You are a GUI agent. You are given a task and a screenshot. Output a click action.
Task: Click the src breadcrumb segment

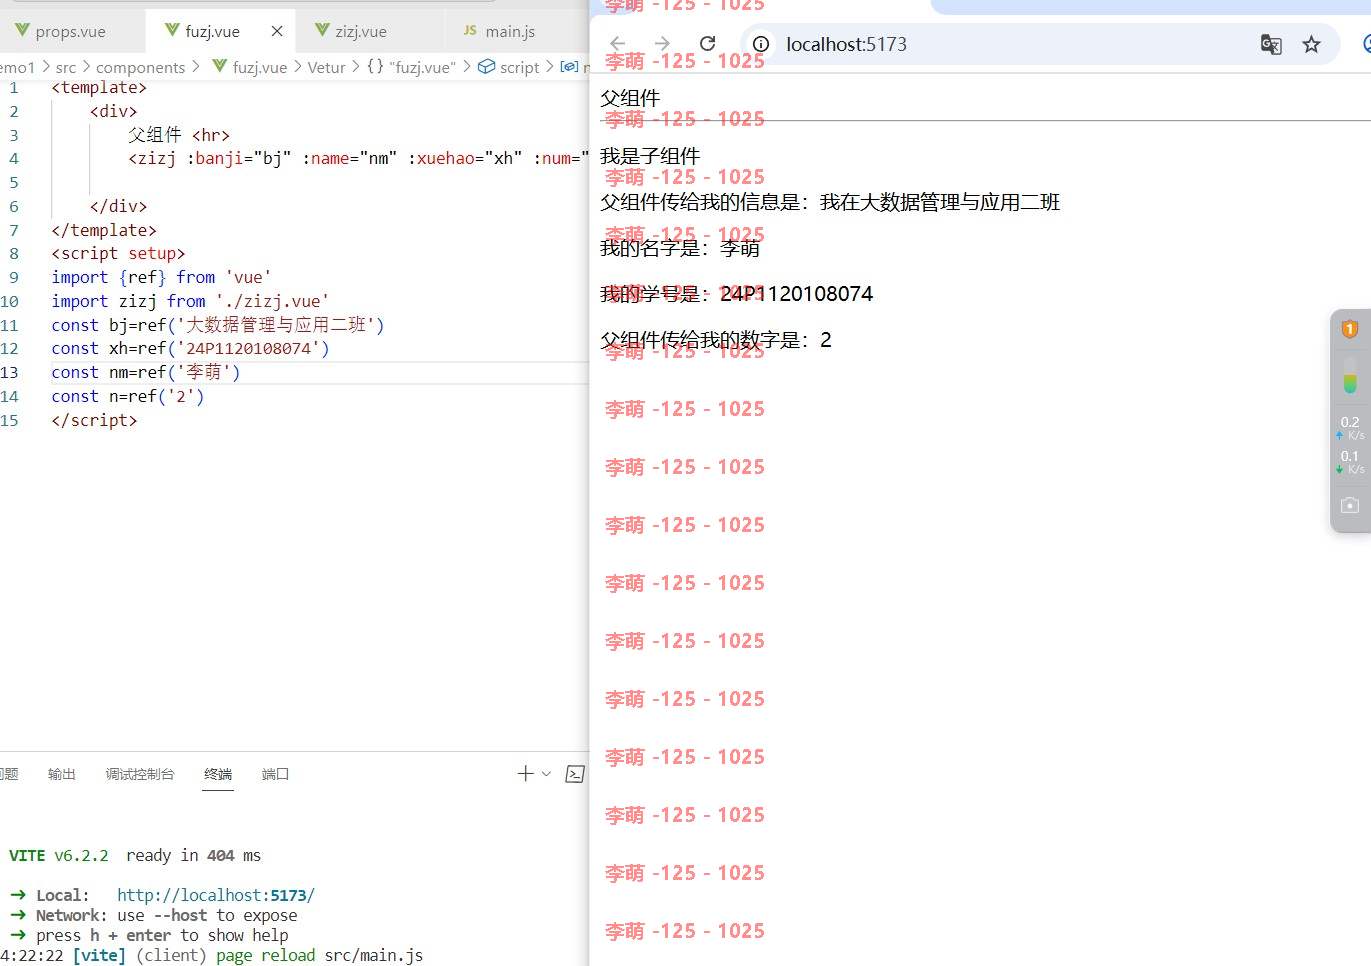click(66, 67)
